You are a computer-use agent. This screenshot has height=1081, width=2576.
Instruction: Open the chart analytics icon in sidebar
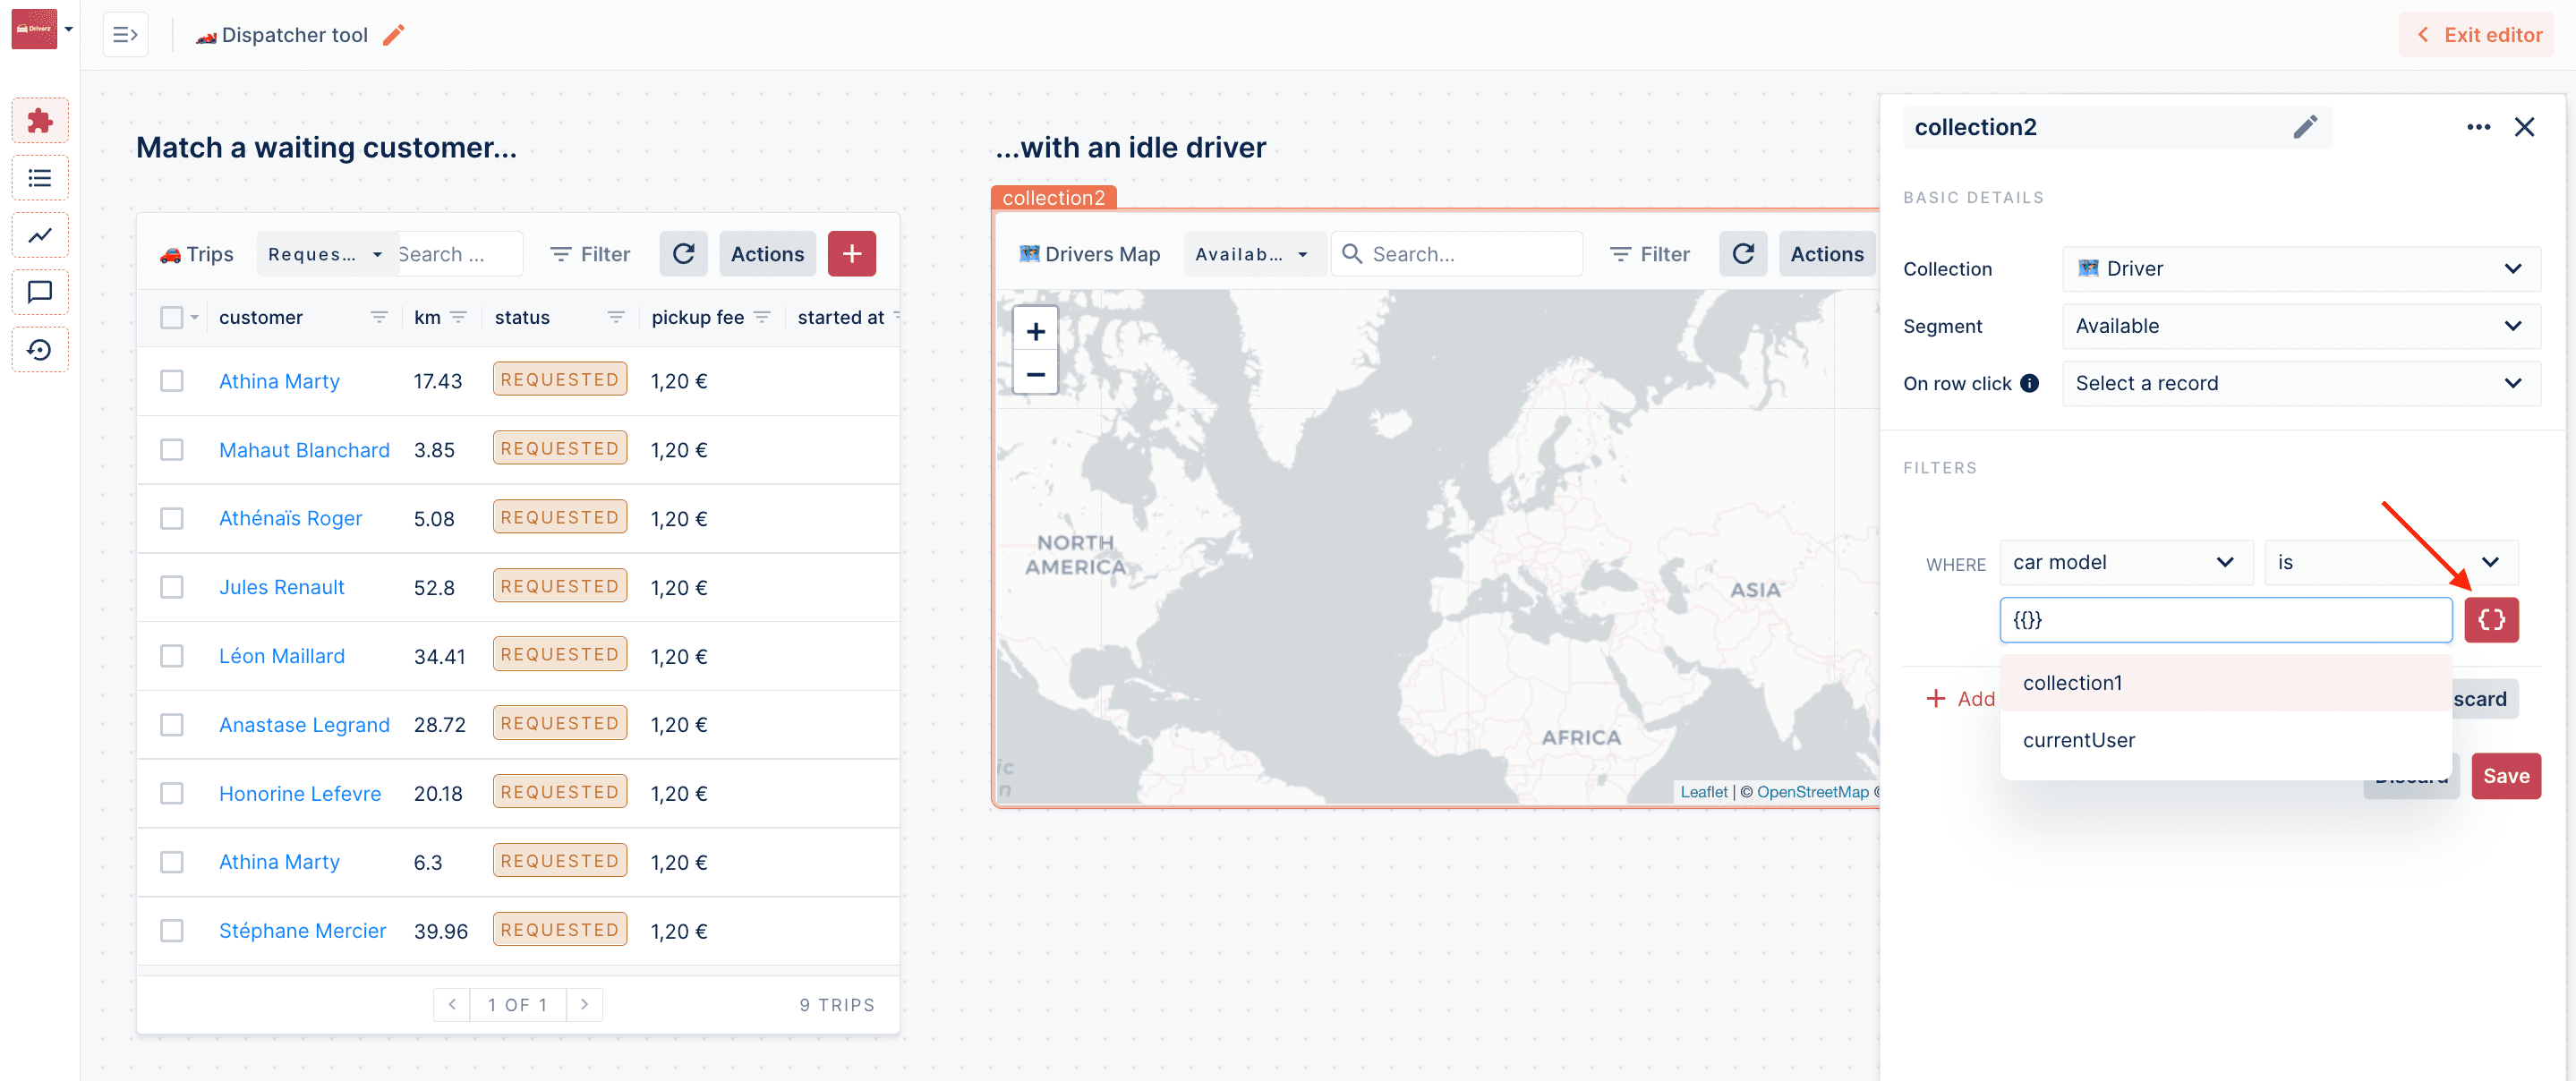pos(40,235)
